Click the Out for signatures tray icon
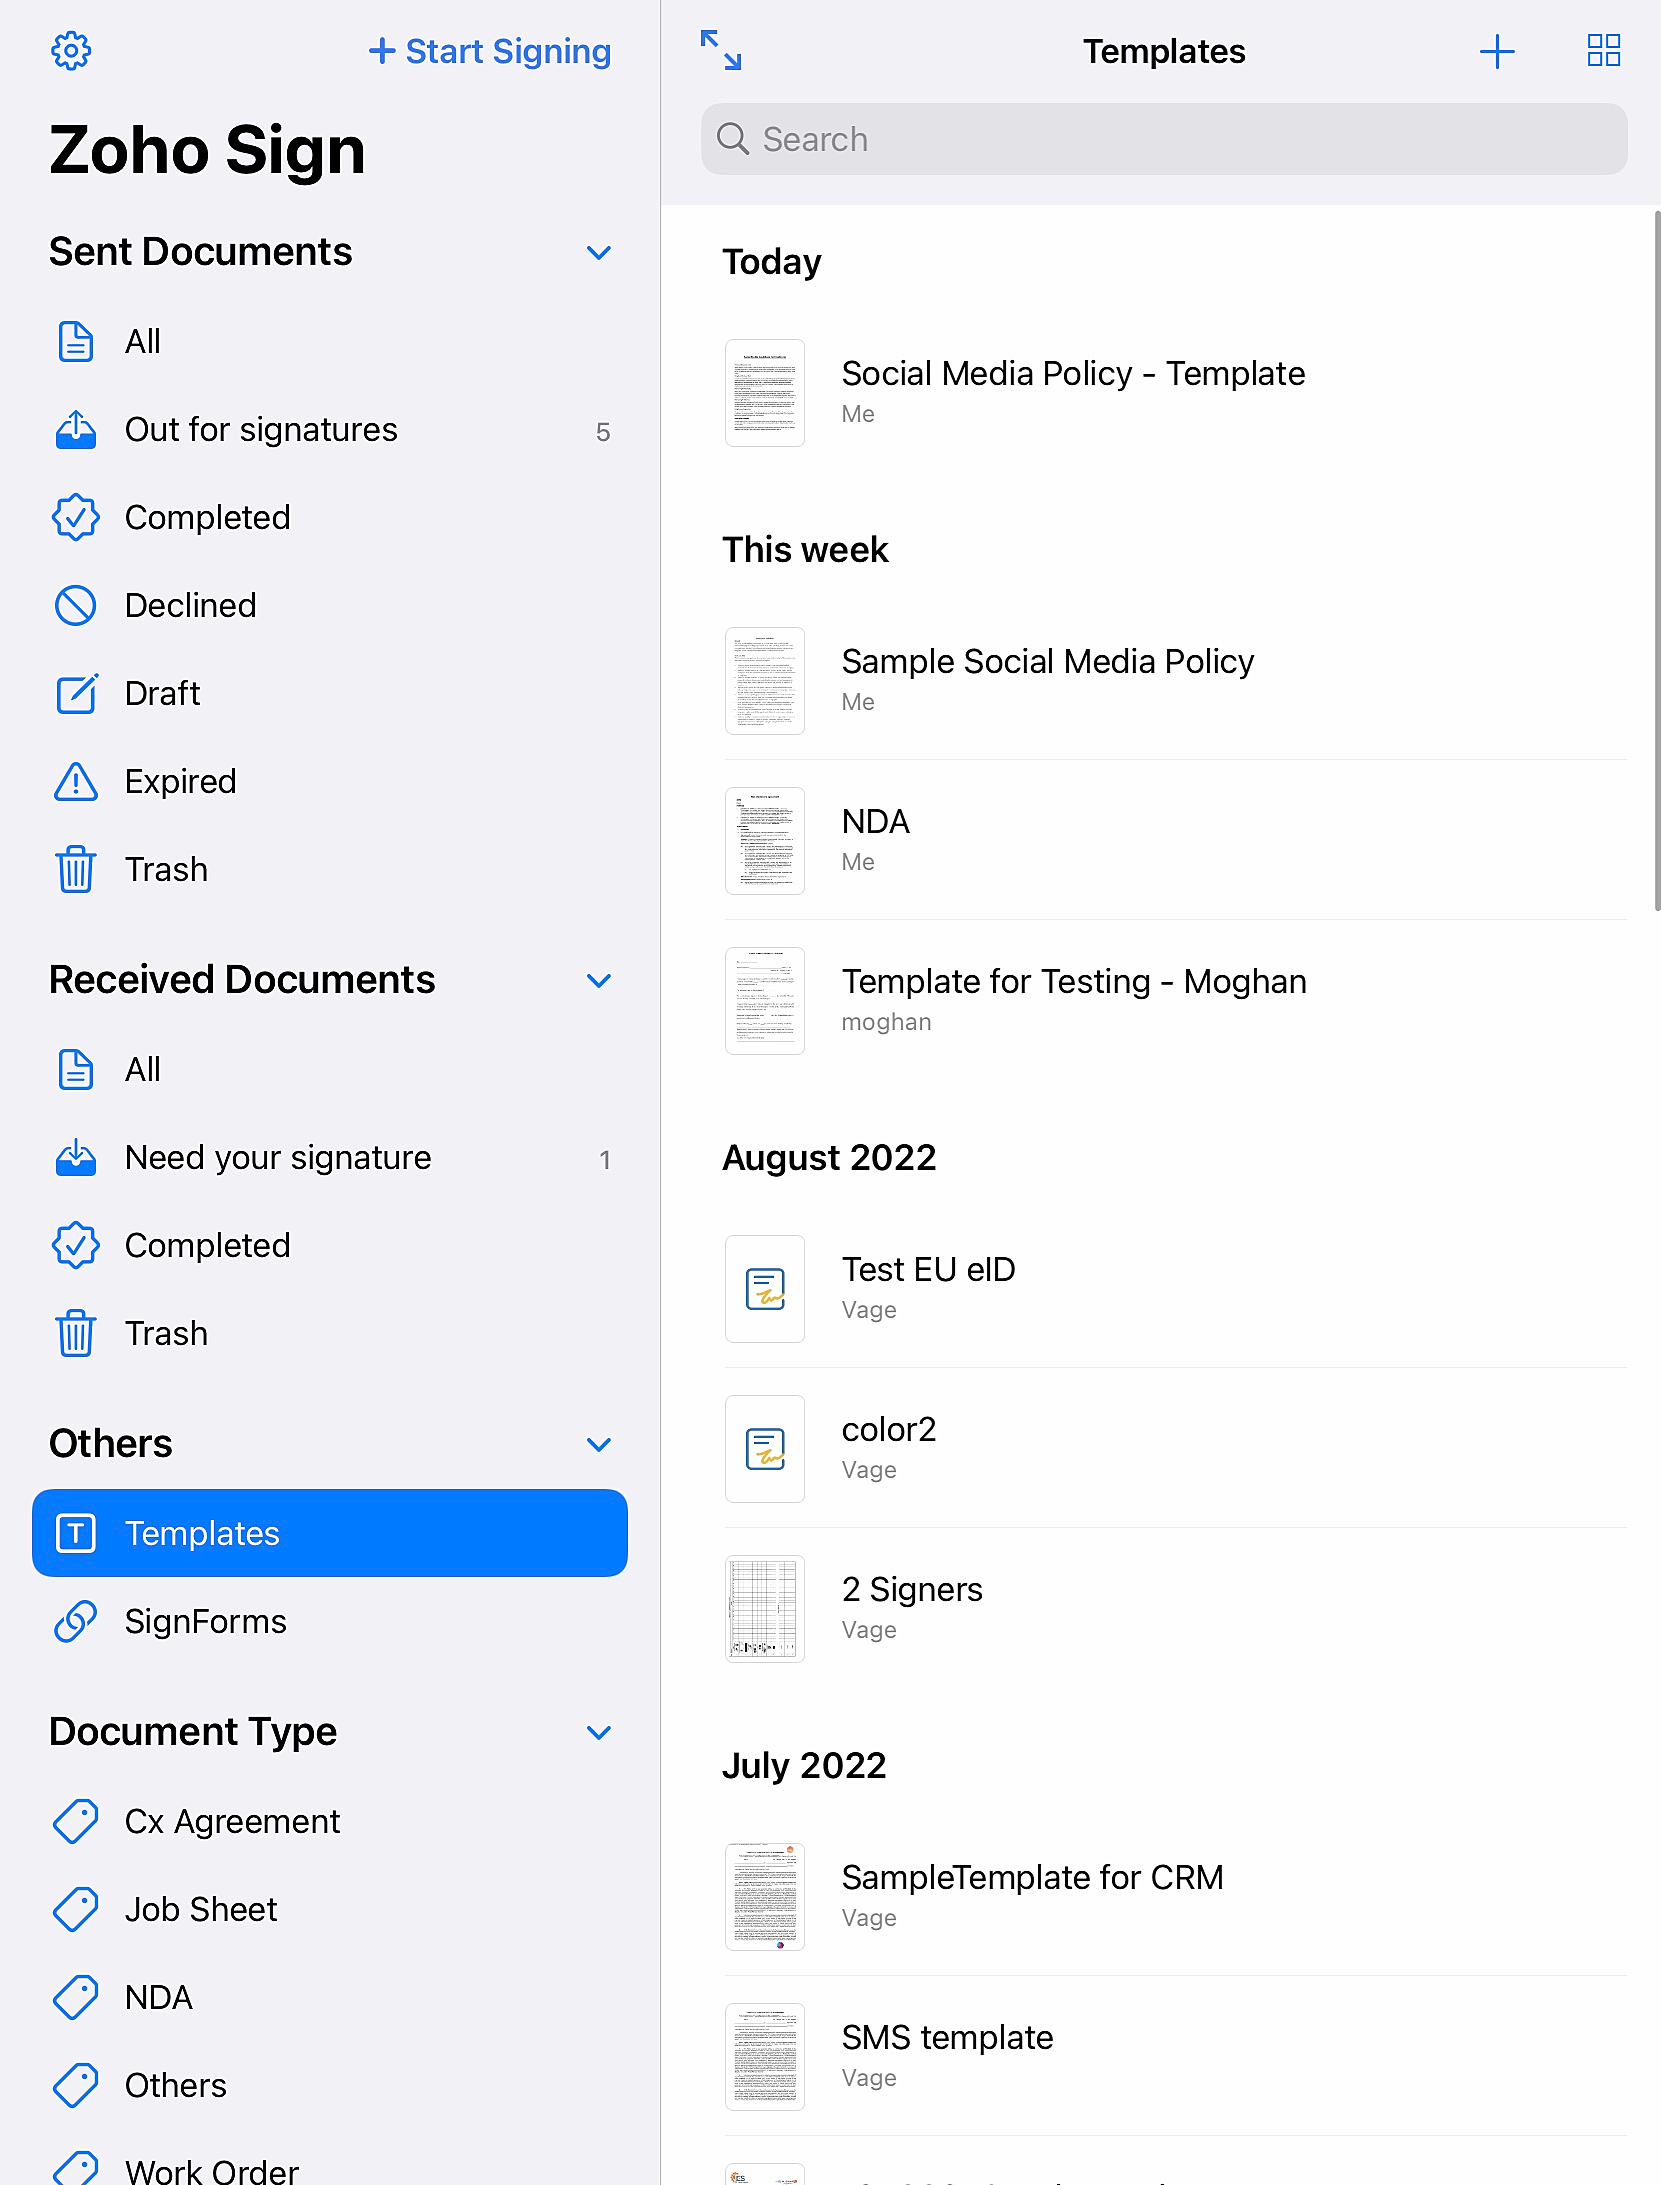This screenshot has height=2185, width=1661. [76, 429]
